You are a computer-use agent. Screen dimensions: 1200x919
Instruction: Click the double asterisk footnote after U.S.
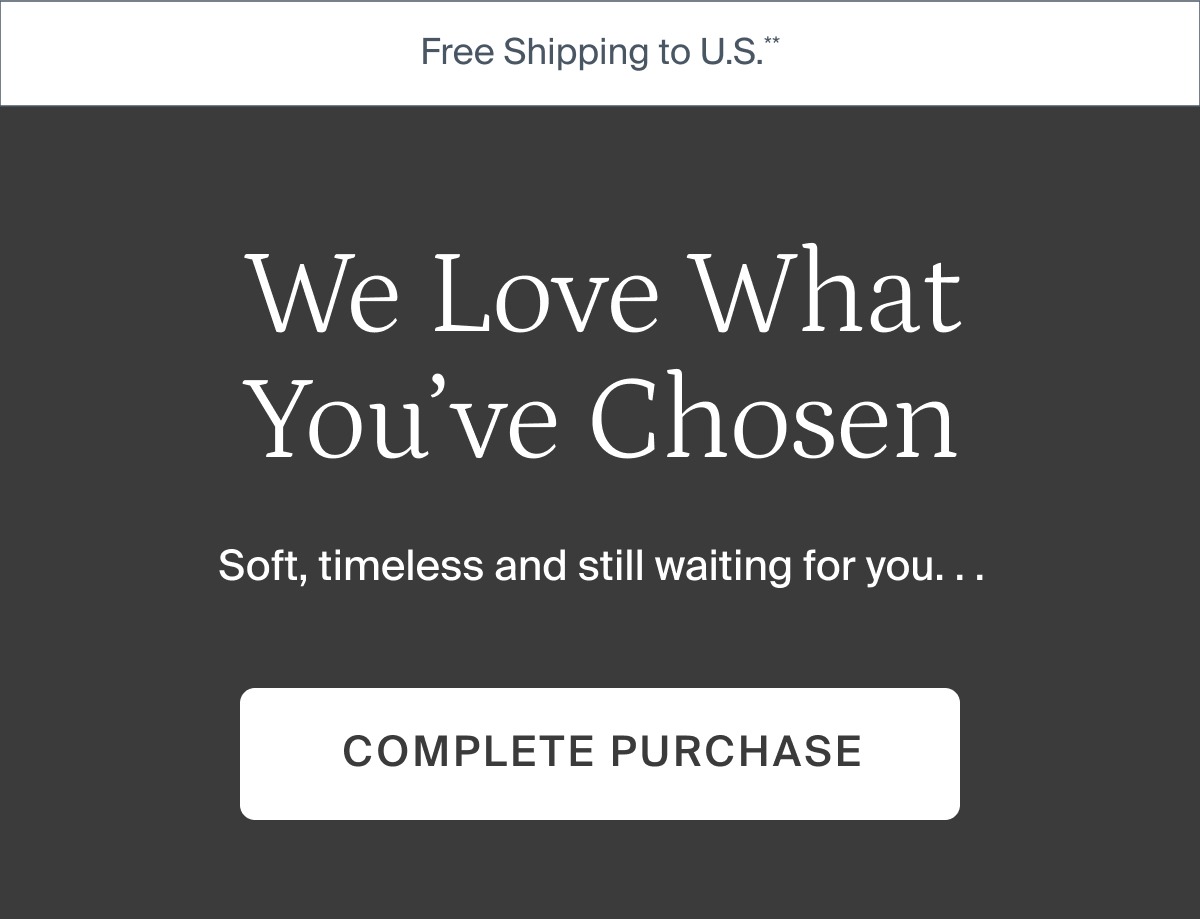(x=772, y=40)
